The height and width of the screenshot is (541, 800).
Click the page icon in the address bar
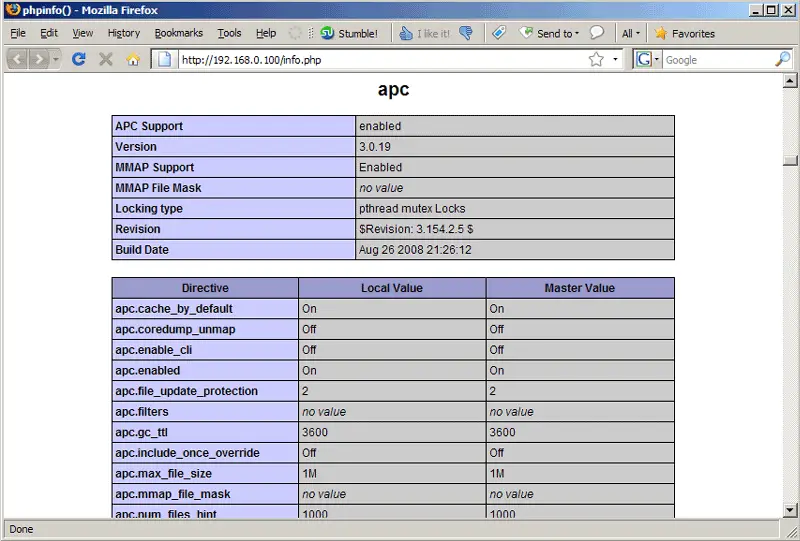click(x=164, y=60)
